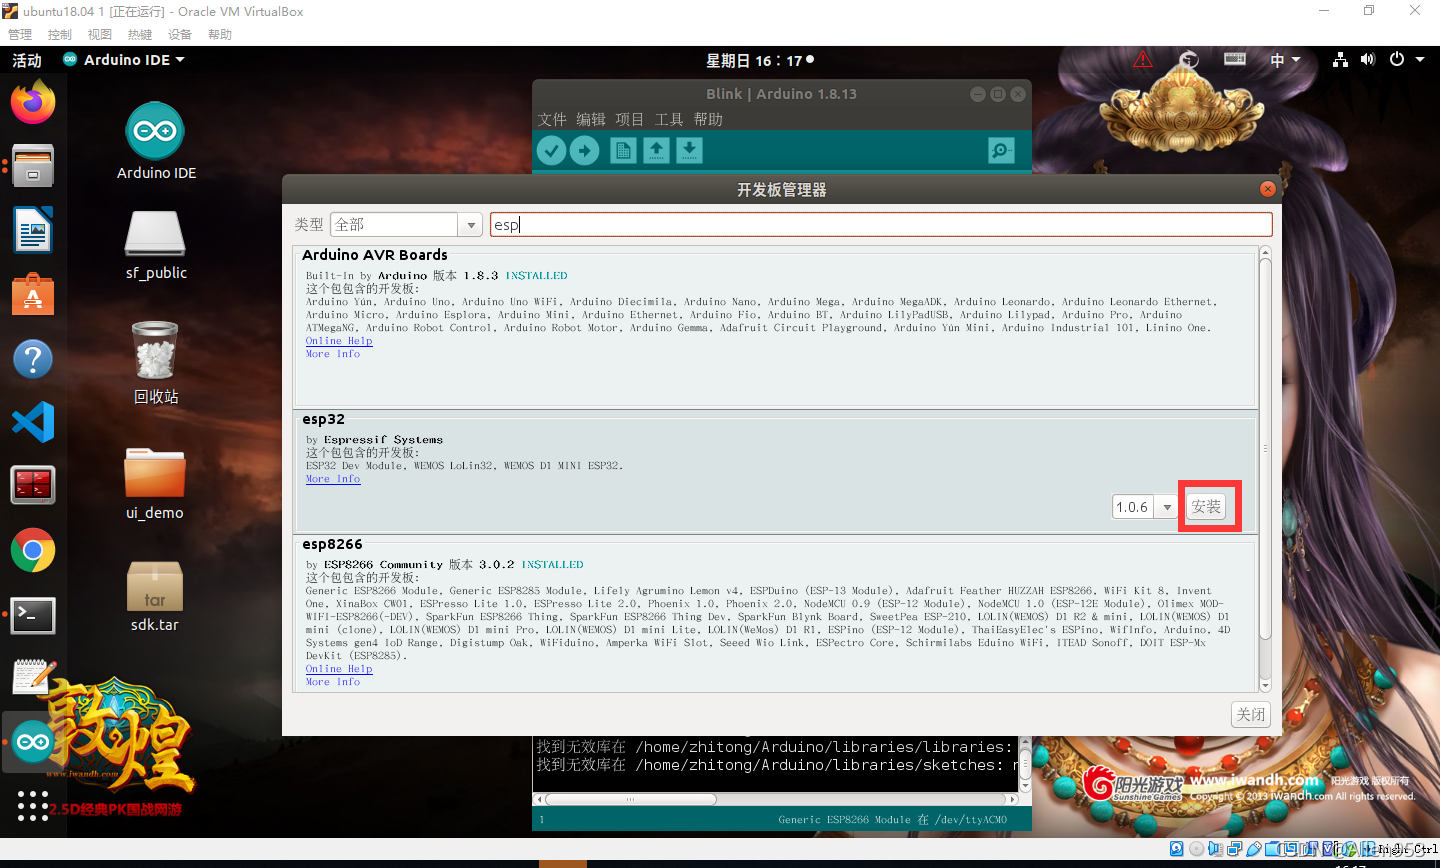The image size is (1440, 868).
Task: Click 安装 to install esp32
Action: coord(1206,507)
